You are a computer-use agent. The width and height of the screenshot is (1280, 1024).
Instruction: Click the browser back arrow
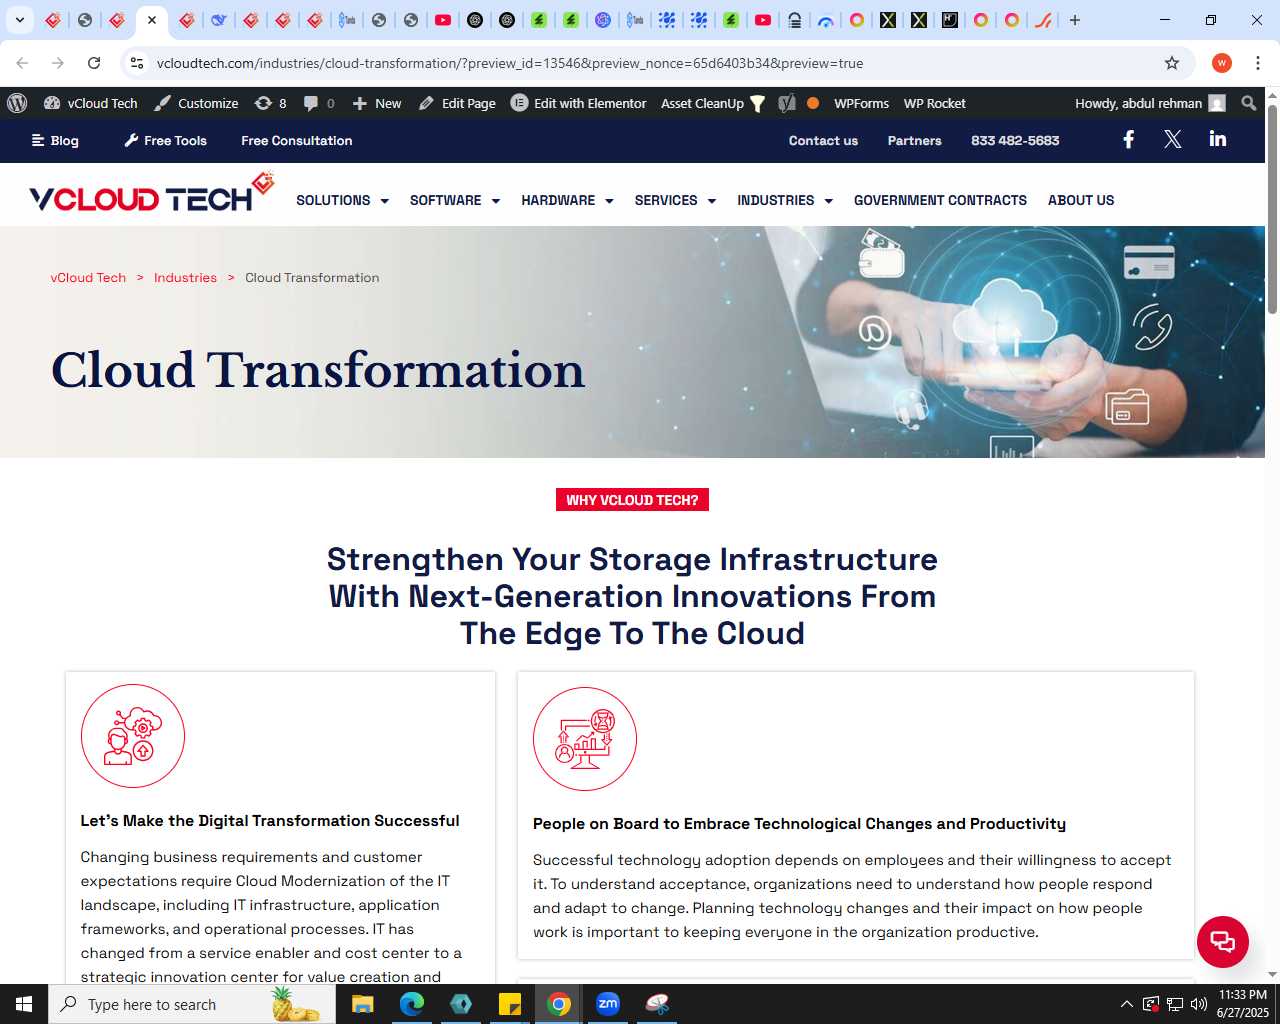(22, 63)
